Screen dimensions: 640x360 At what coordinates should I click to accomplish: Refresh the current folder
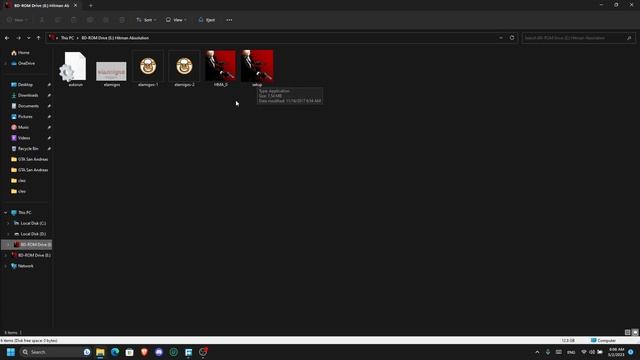click(512, 38)
